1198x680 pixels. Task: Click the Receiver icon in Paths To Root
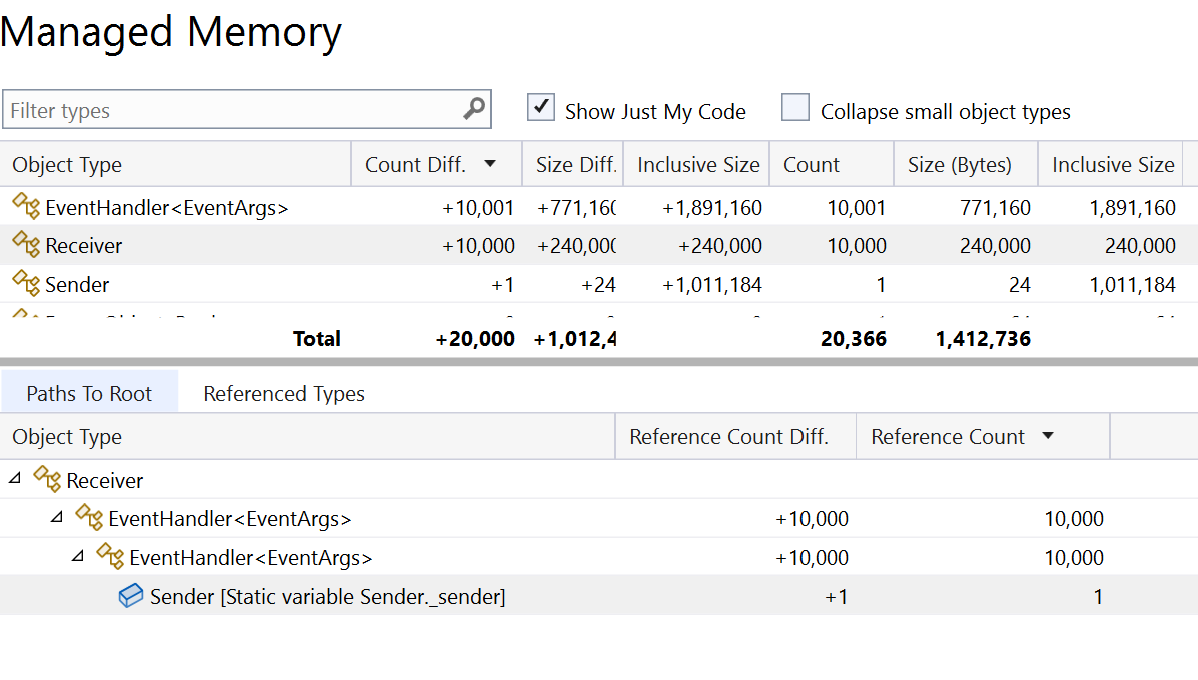[47, 479]
